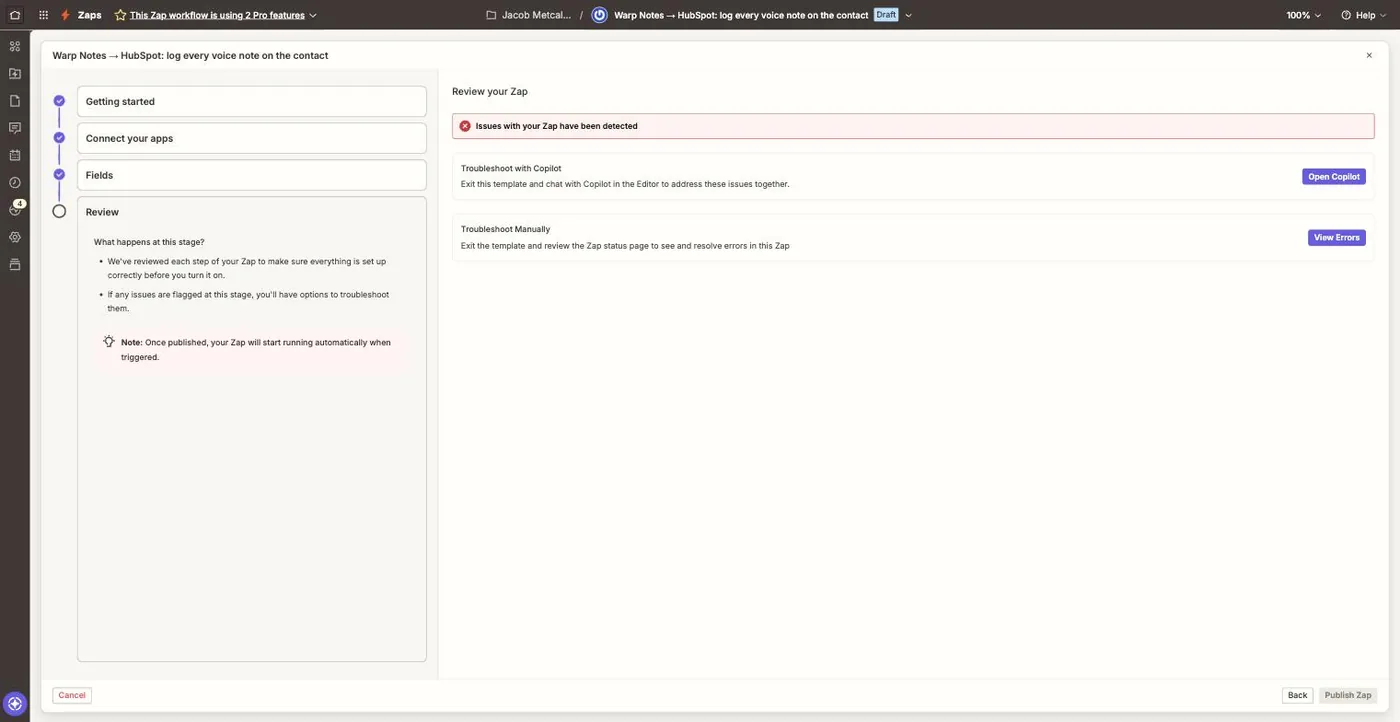Click the Cancel button
This screenshot has height=722, width=1400.
click(72, 695)
